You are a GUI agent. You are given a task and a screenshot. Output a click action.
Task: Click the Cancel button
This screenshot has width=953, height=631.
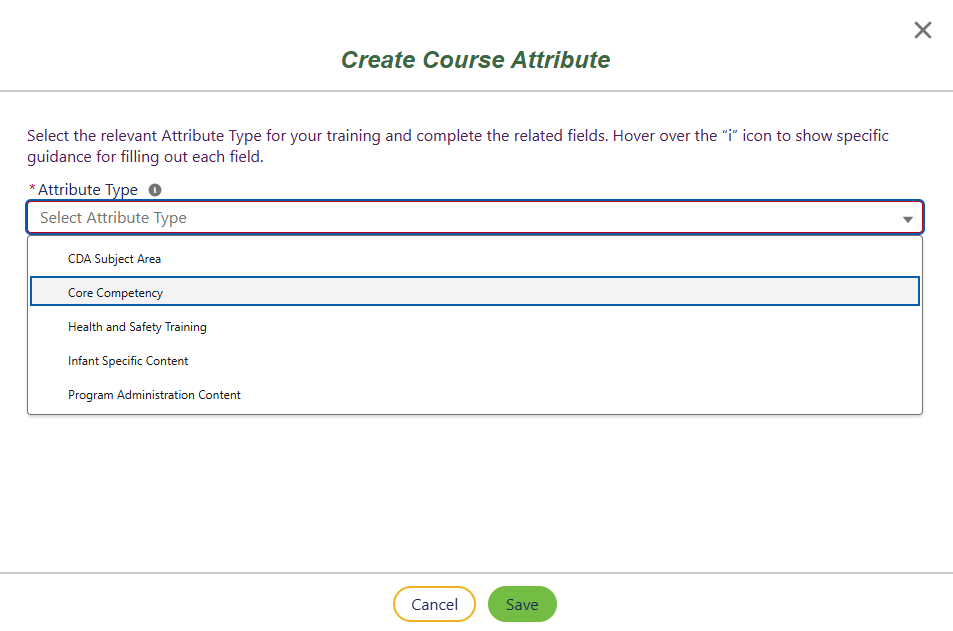434,604
